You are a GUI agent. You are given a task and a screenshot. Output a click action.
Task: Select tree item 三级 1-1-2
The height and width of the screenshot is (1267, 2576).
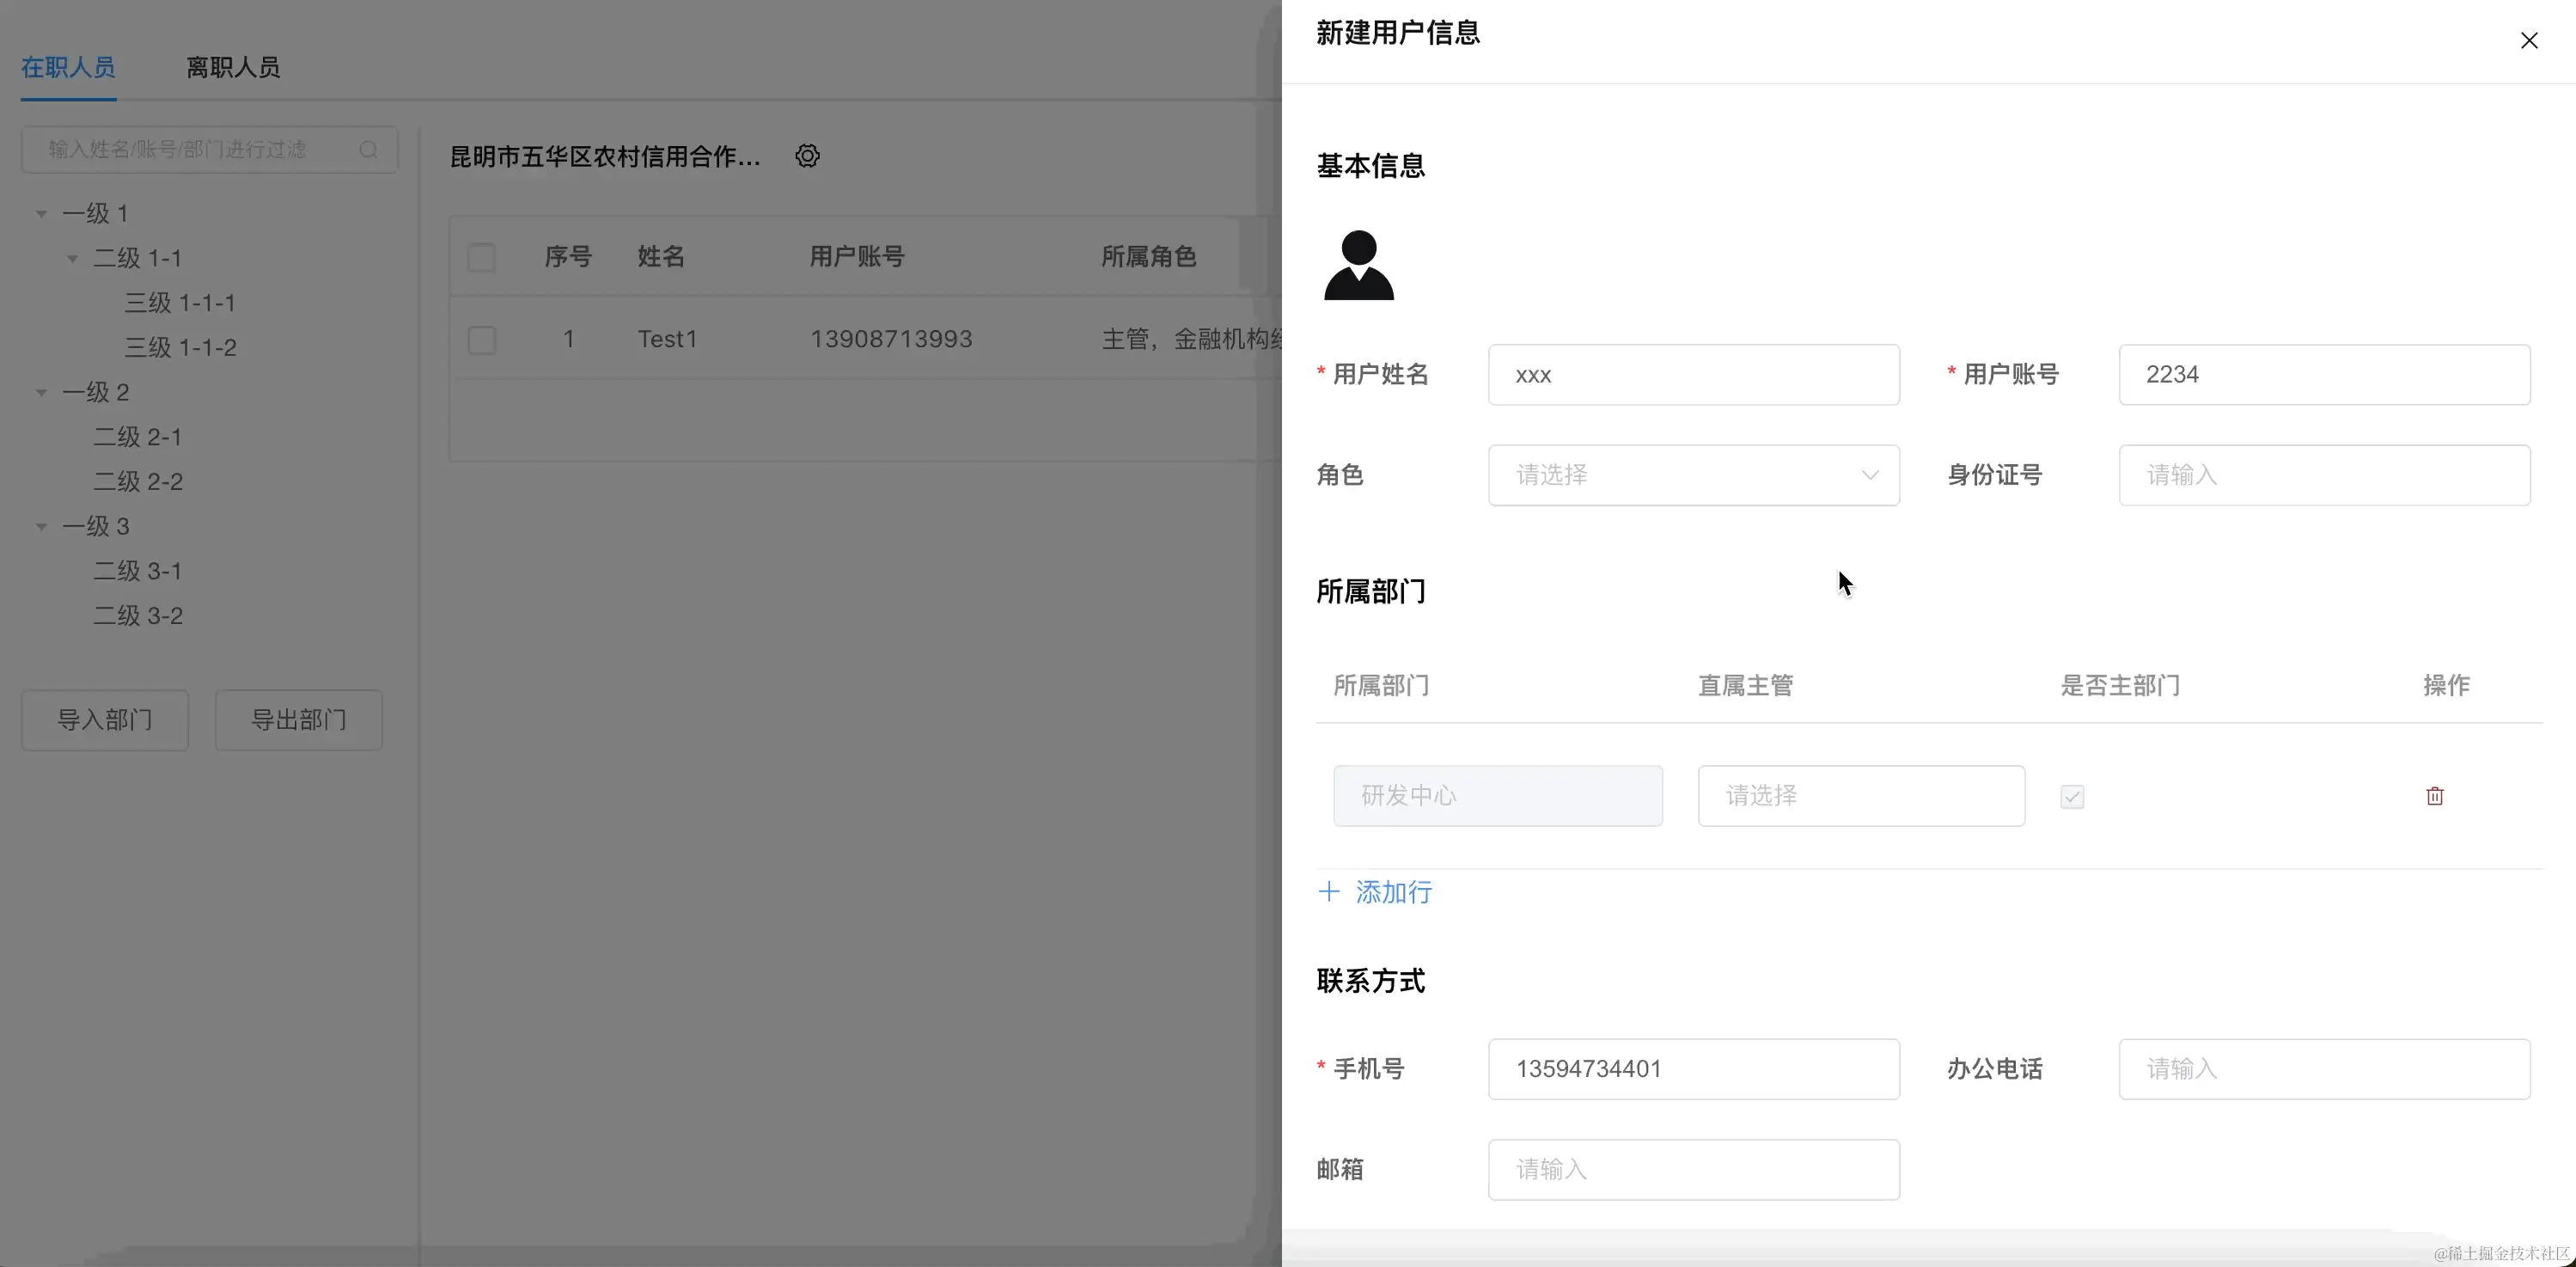click(x=181, y=348)
